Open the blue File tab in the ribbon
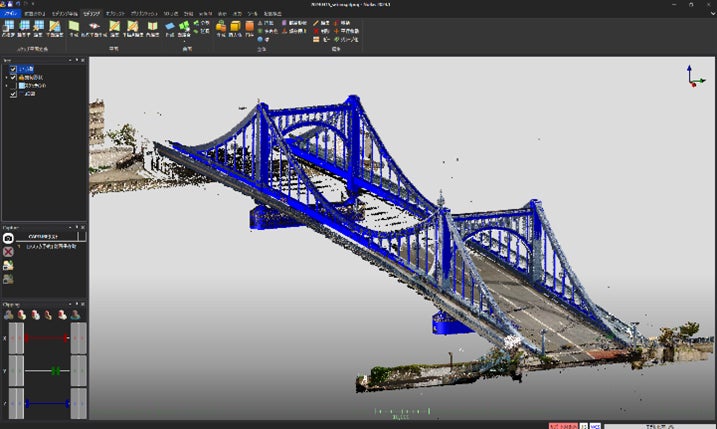717x429 pixels. pyautogui.click(x=9, y=15)
